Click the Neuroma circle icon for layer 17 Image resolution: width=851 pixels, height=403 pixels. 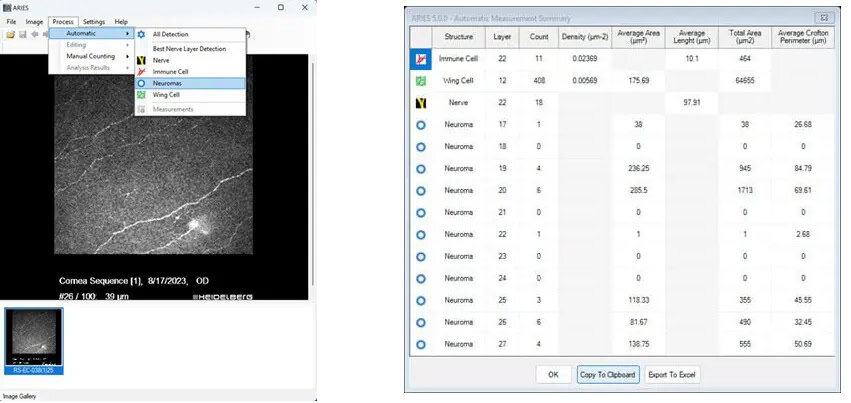pyautogui.click(x=421, y=125)
